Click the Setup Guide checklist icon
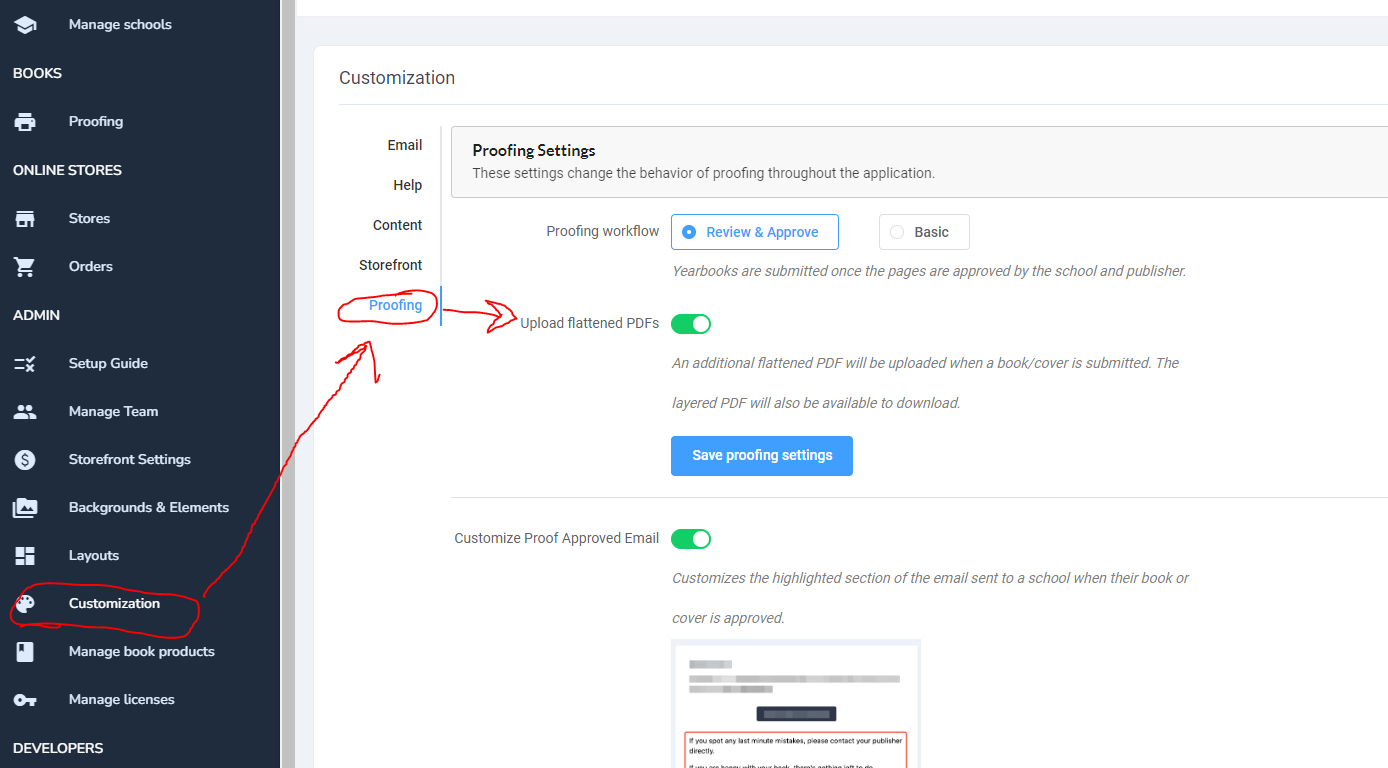The width and height of the screenshot is (1388, 768). point(25,364)
